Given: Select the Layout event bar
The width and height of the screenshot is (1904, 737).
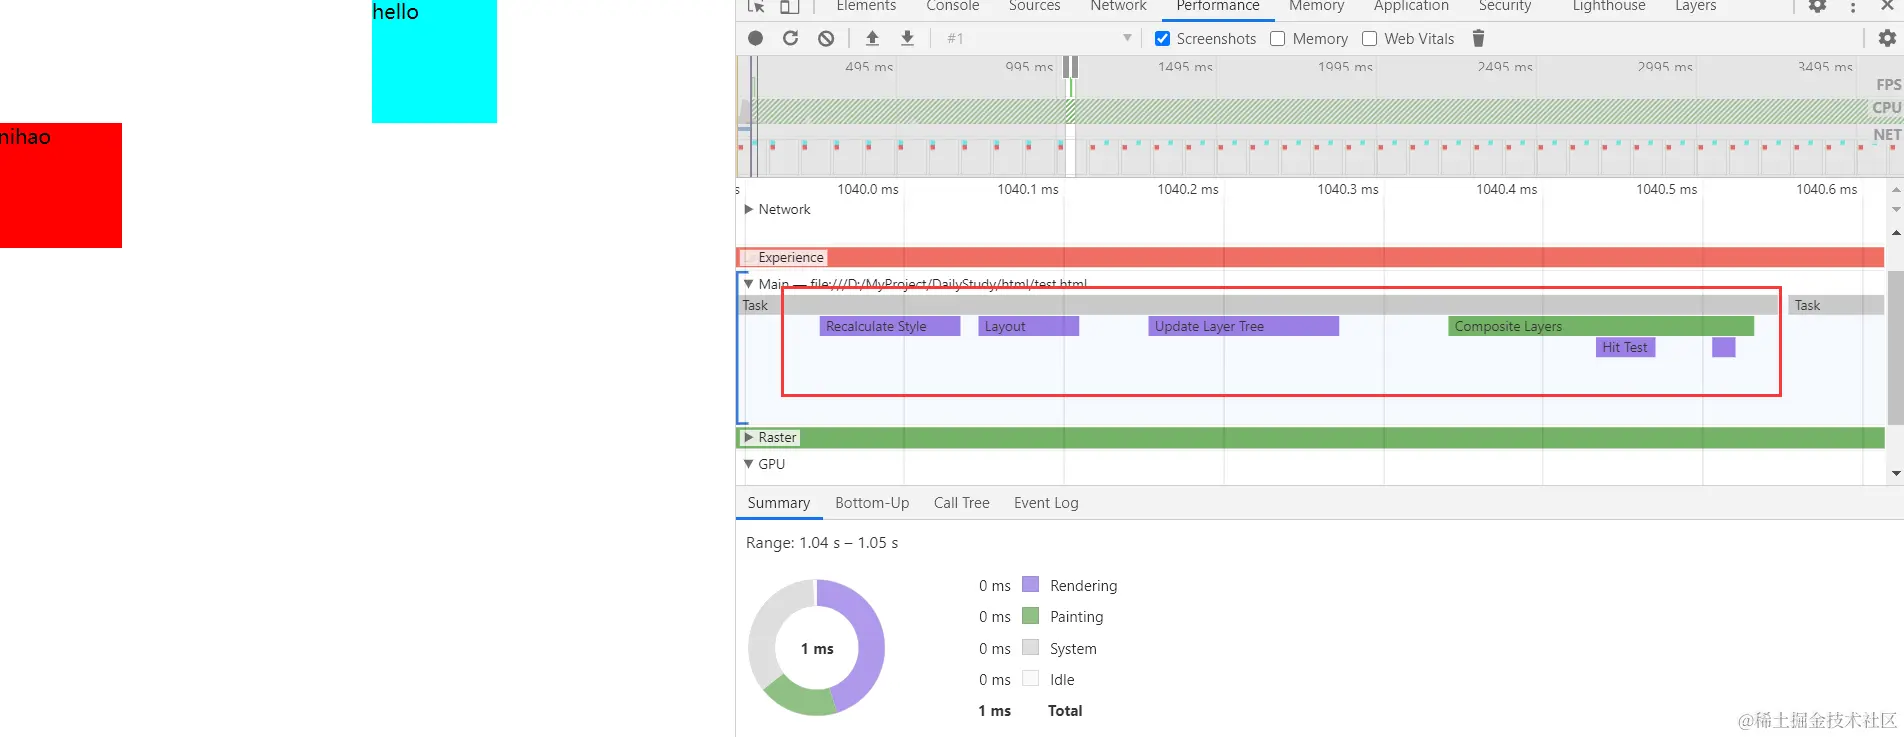Looking at the screenshot, I should click(x=1029, y=326).
